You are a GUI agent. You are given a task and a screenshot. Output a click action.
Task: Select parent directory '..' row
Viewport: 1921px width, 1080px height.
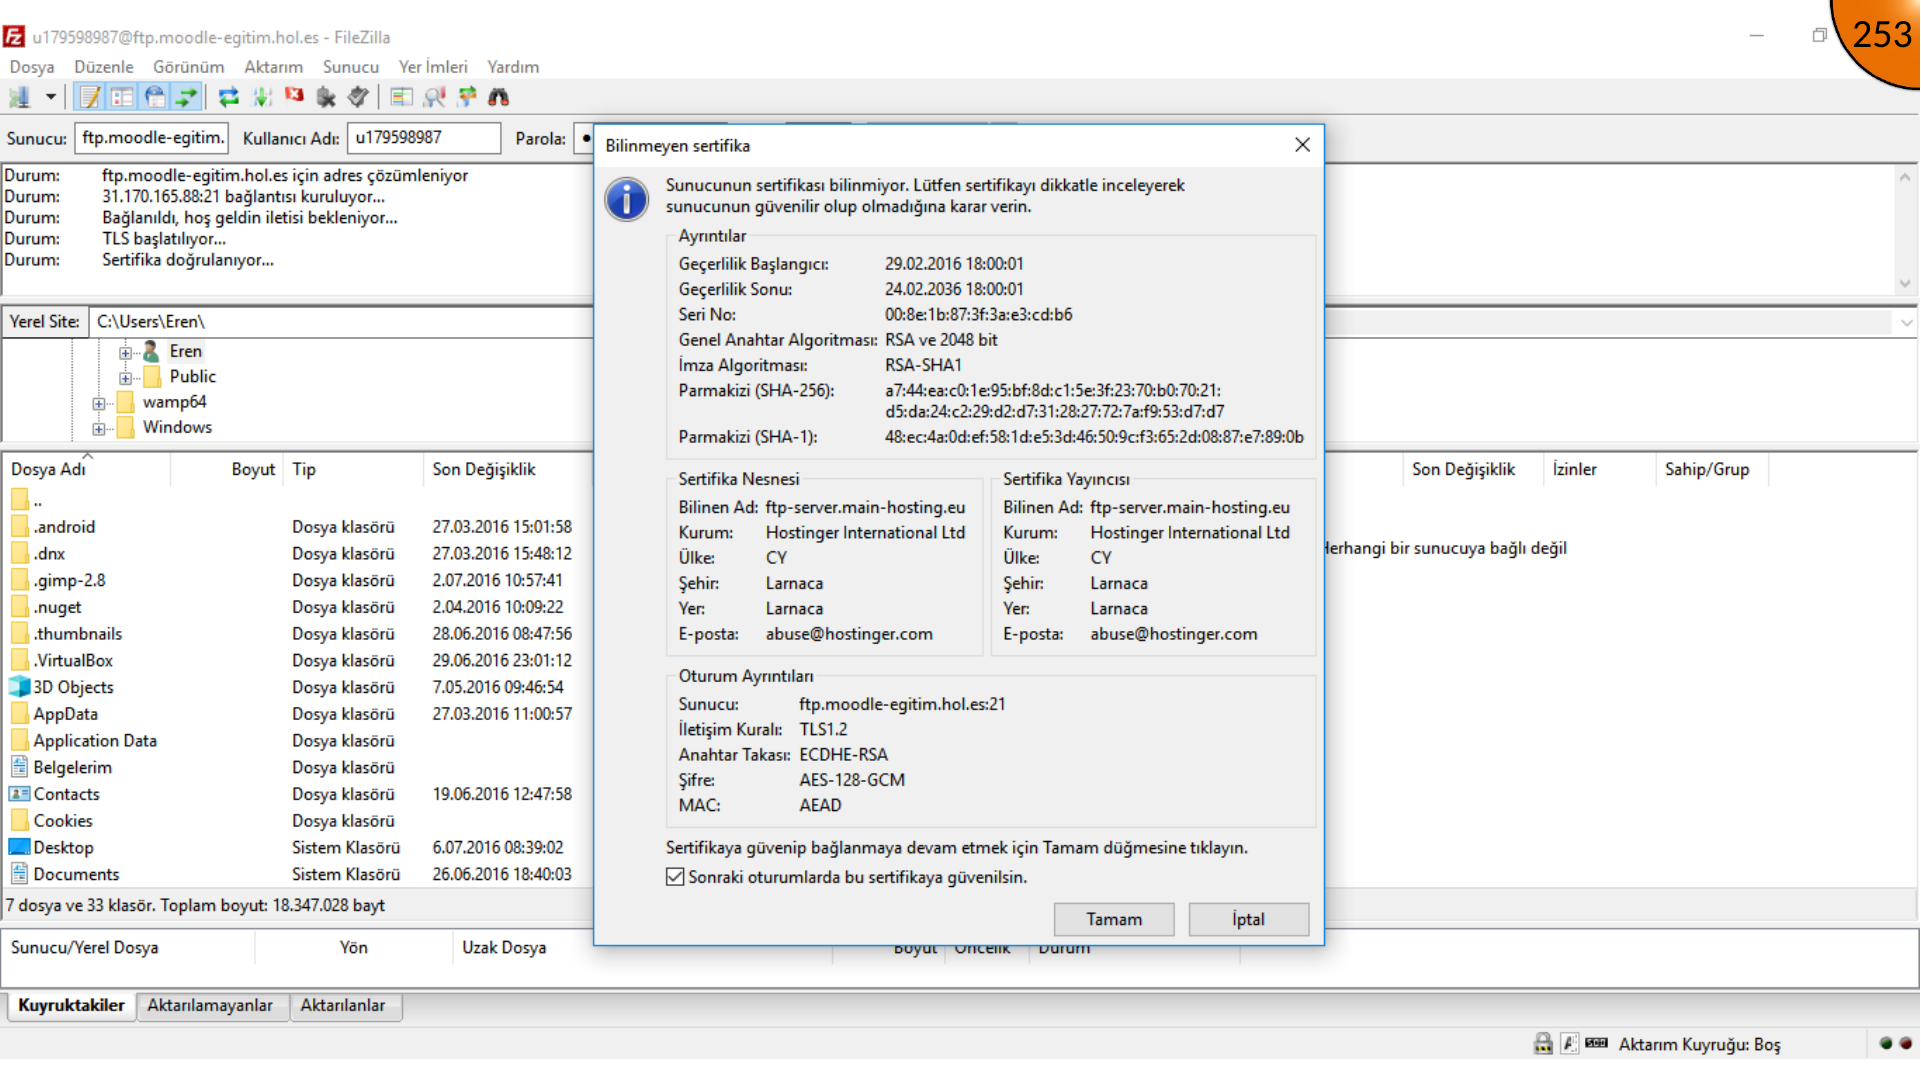point(296,500)
